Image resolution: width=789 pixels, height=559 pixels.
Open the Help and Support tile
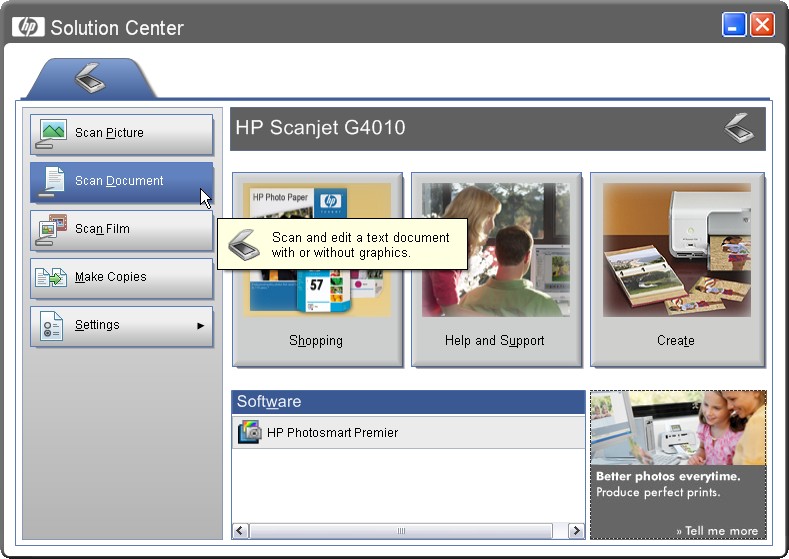tap(496, 270)
